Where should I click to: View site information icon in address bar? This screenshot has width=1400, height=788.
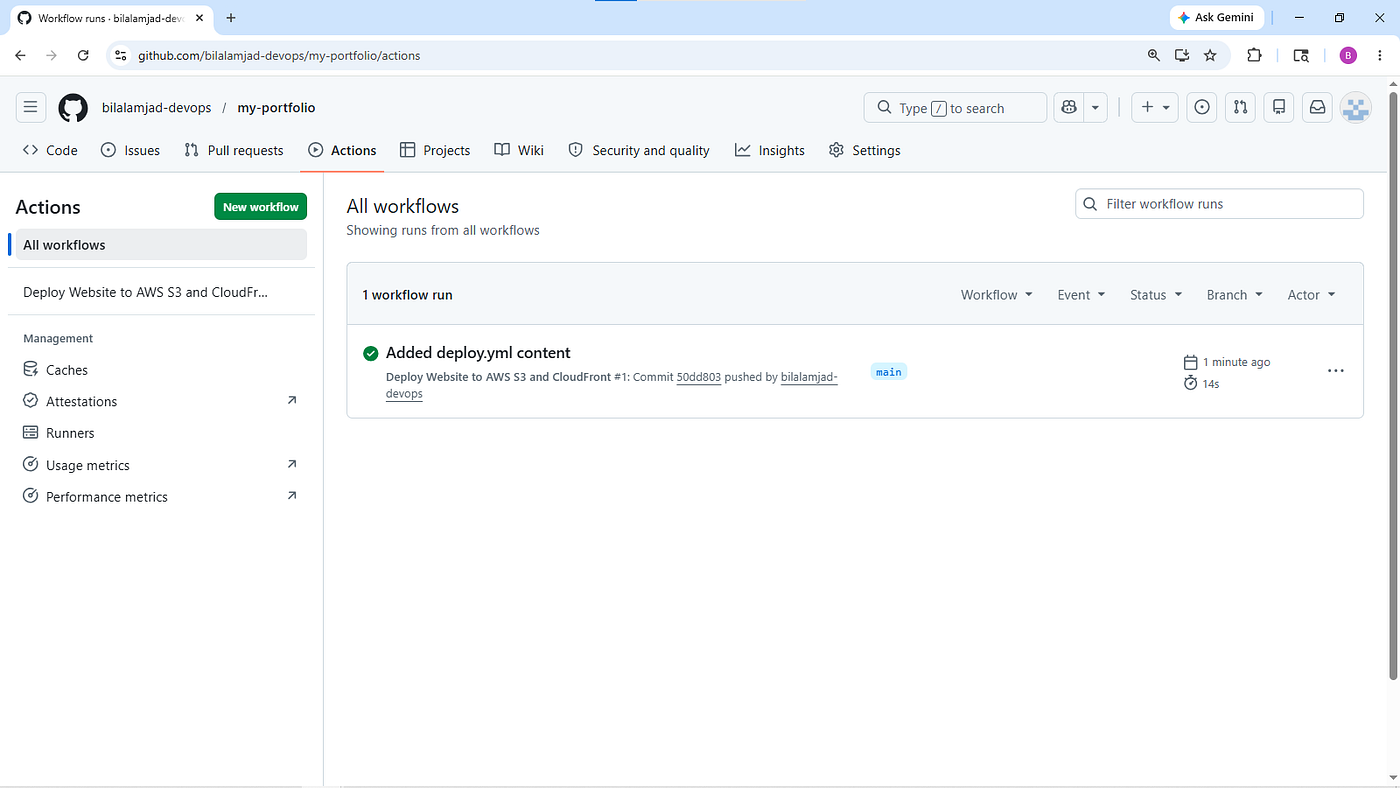tap(121, 56)
